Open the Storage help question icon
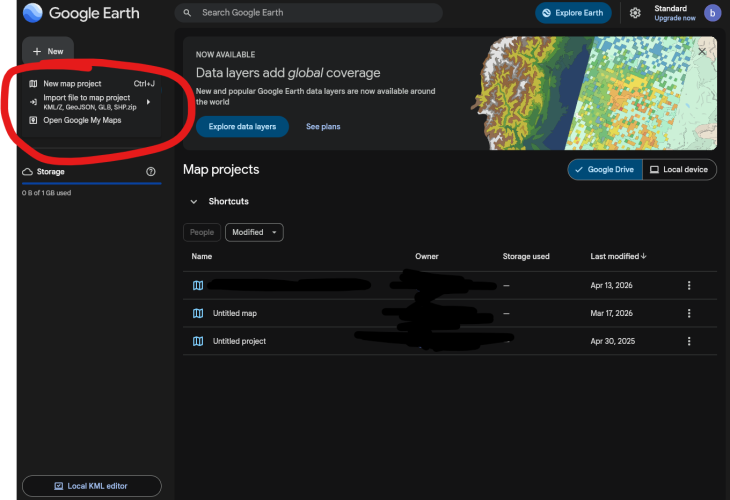 (151, 172)
